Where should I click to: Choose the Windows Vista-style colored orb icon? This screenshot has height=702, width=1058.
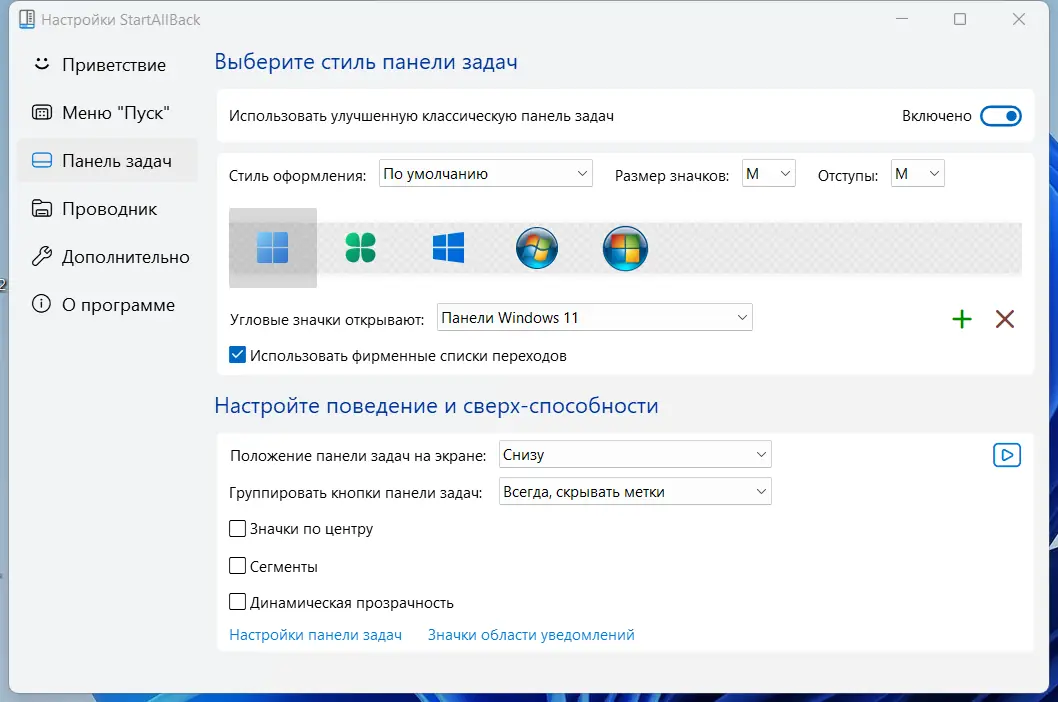click(x=625, y=248)
